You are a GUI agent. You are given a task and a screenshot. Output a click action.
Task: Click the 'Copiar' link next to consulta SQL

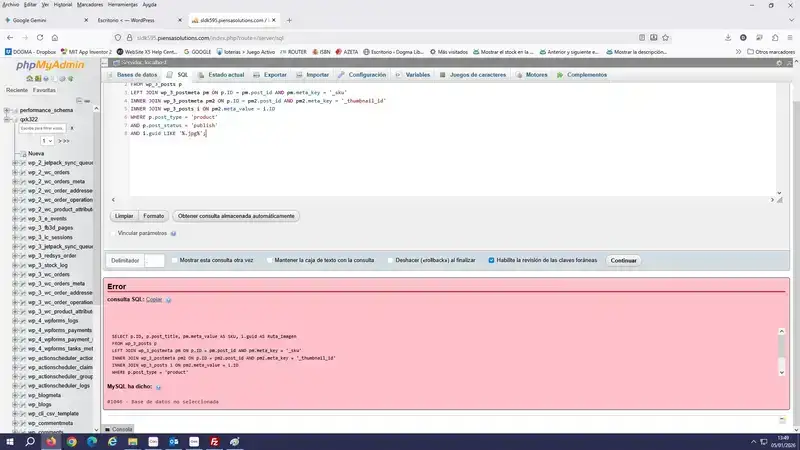153,299
